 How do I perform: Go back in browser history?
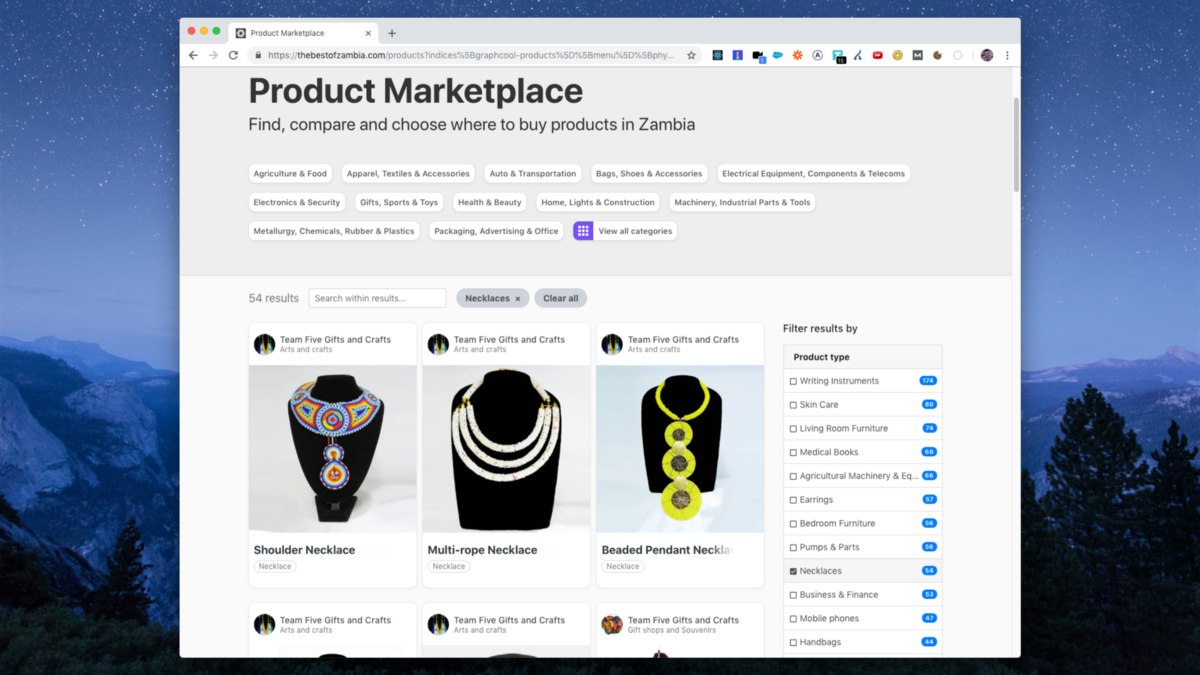coord(193,56)
